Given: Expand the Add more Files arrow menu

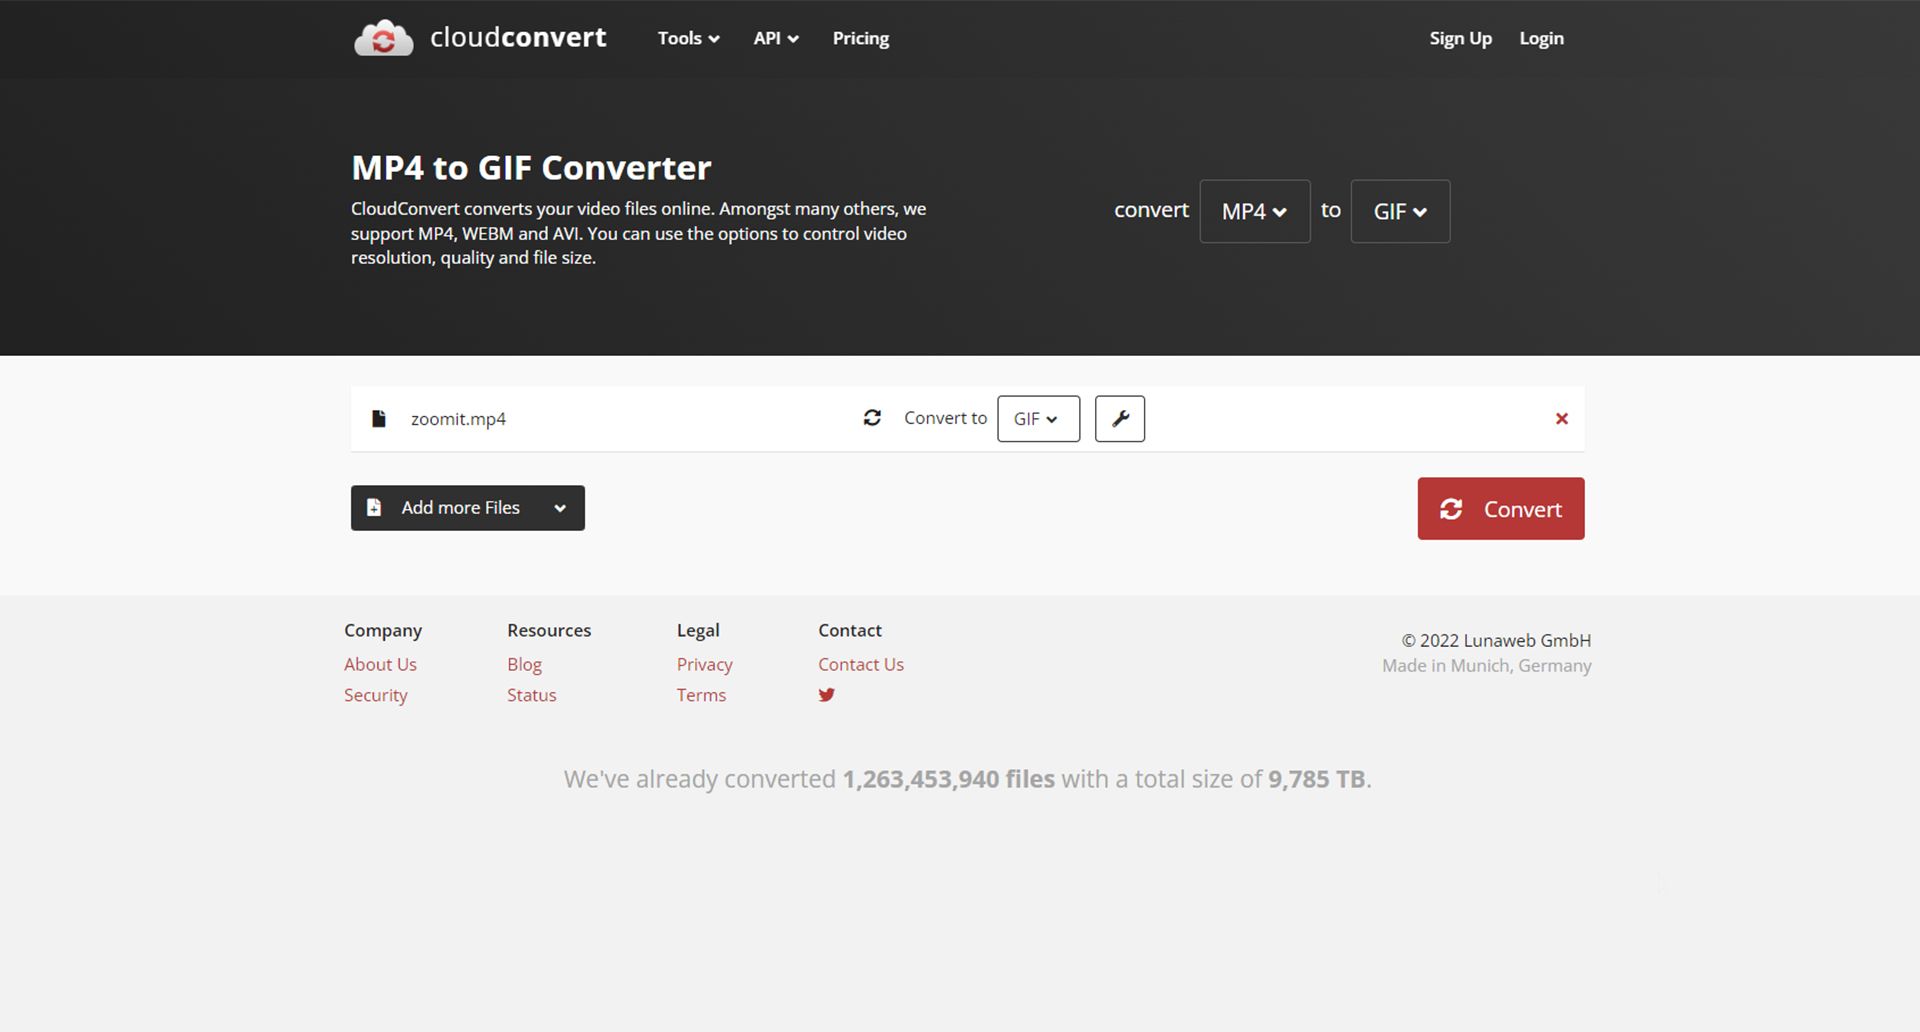Looking at the screenshot, I should click(560, 508).
